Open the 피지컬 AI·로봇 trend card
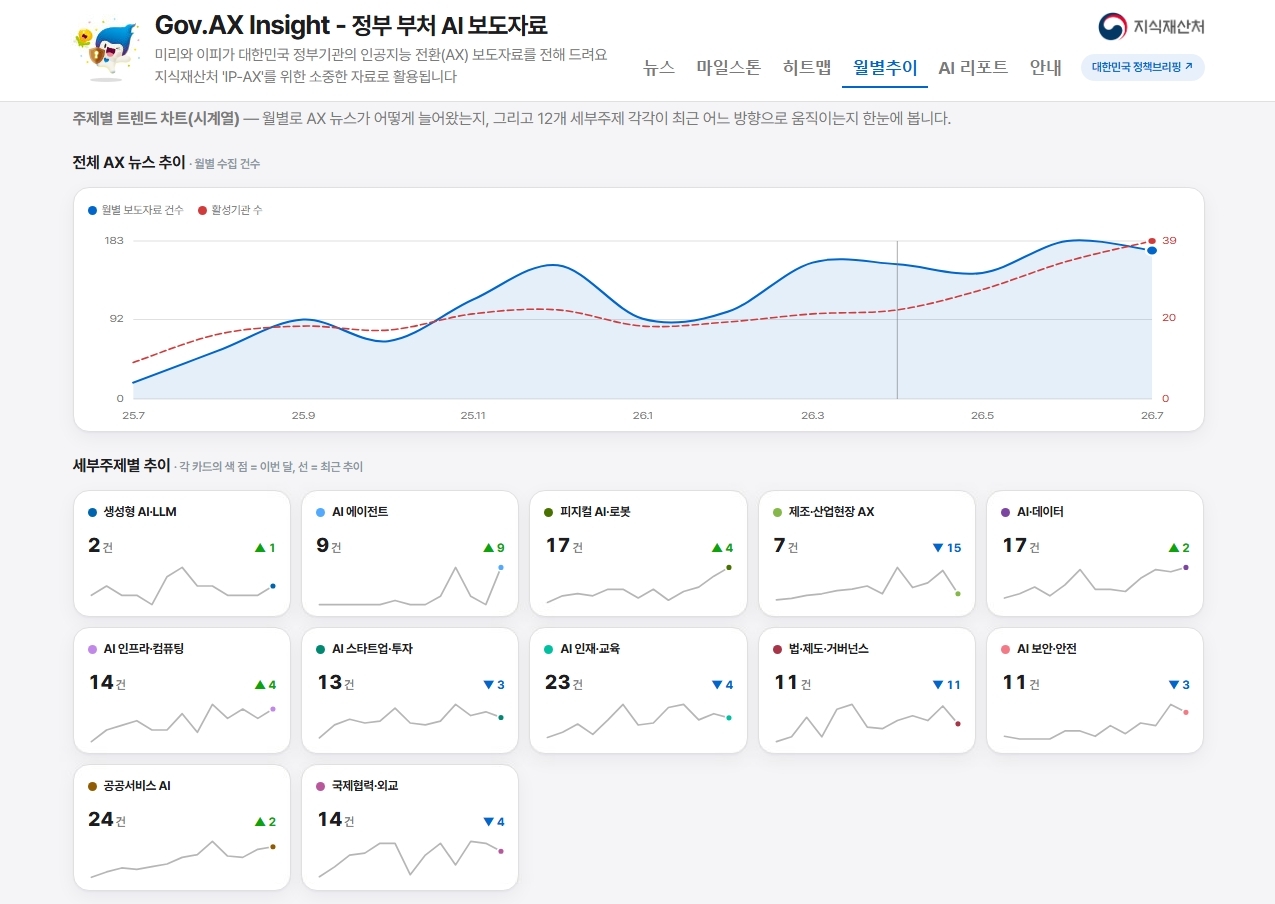 point(638,553)
